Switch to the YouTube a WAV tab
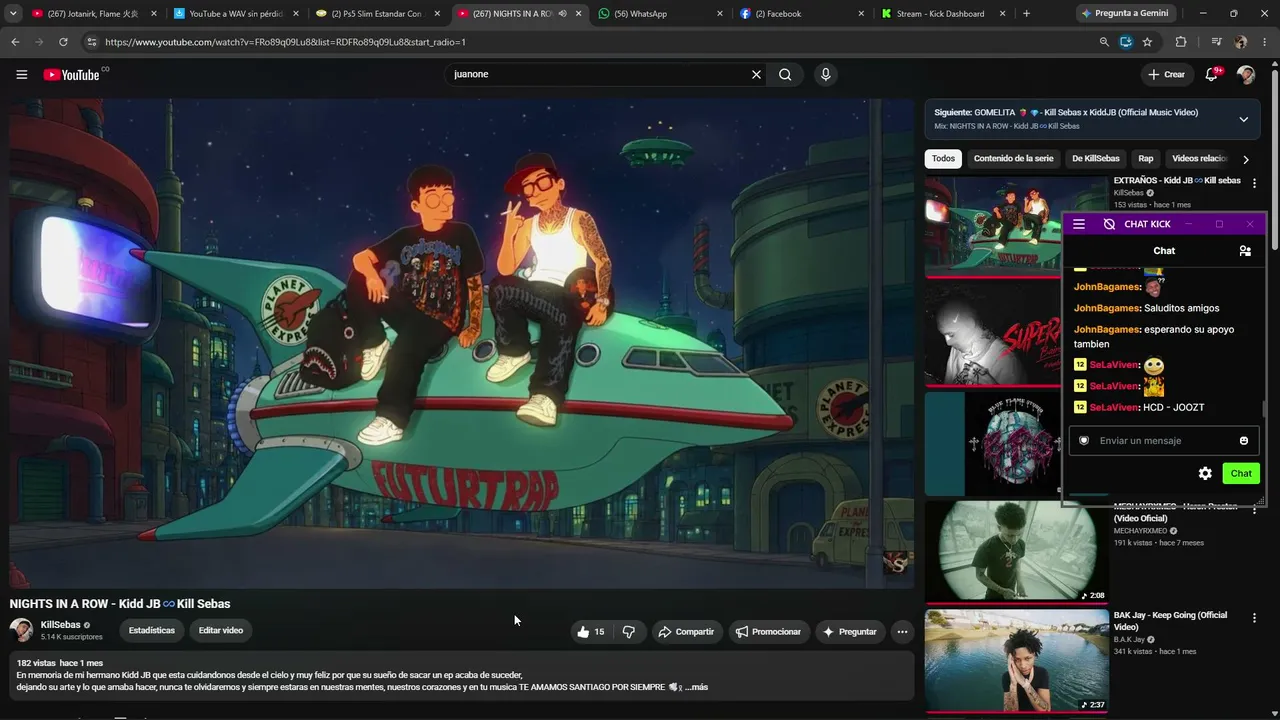Screen dimensions: 1280x720 [x=236, y=14]
